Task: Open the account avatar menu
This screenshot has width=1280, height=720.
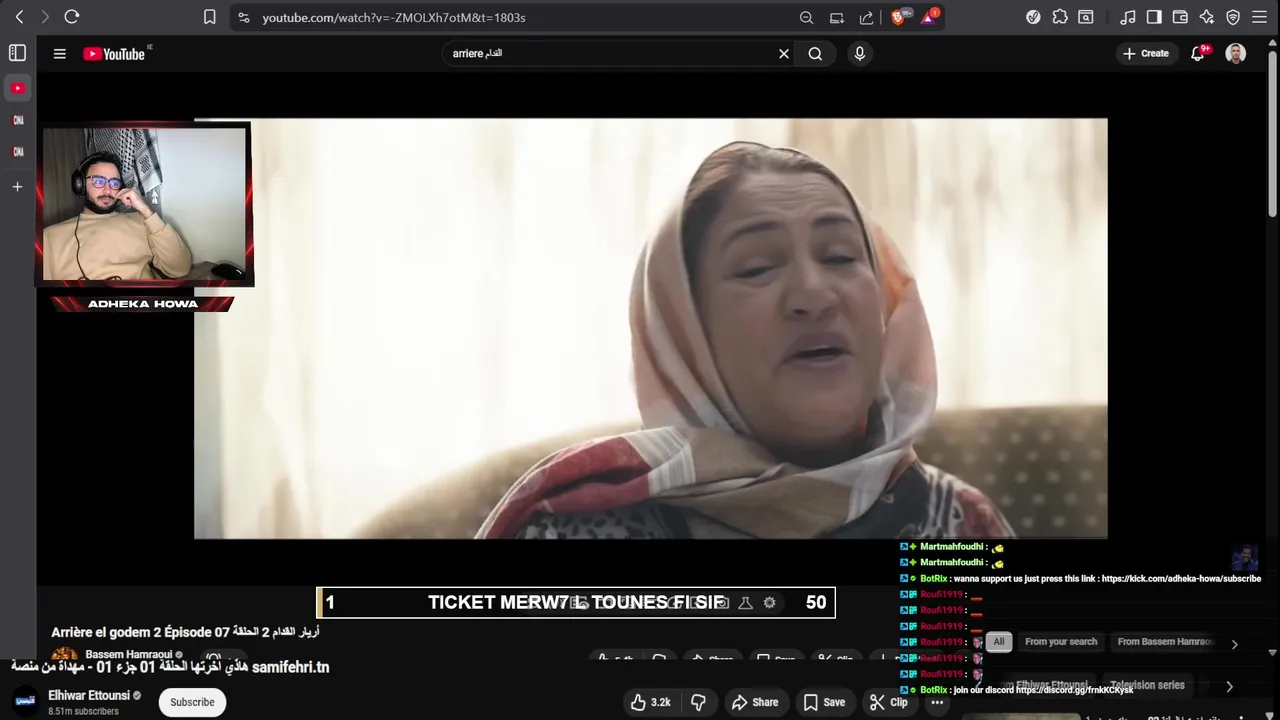Action: (1236, 54)
